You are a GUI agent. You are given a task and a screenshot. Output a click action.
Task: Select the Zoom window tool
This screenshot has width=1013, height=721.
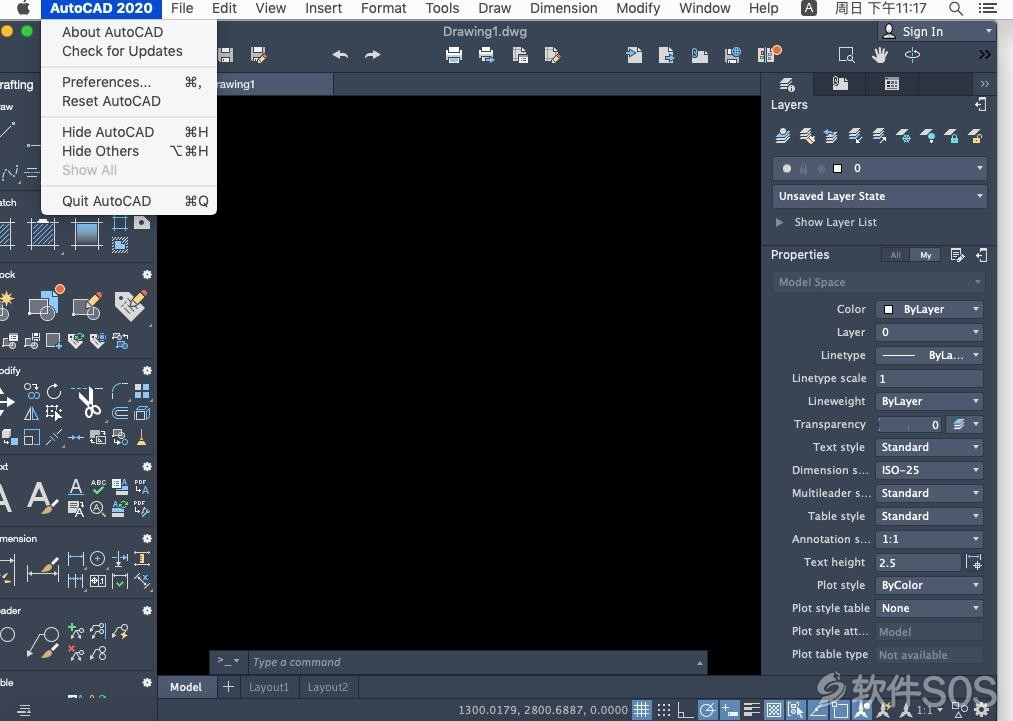tap(846, 55)
